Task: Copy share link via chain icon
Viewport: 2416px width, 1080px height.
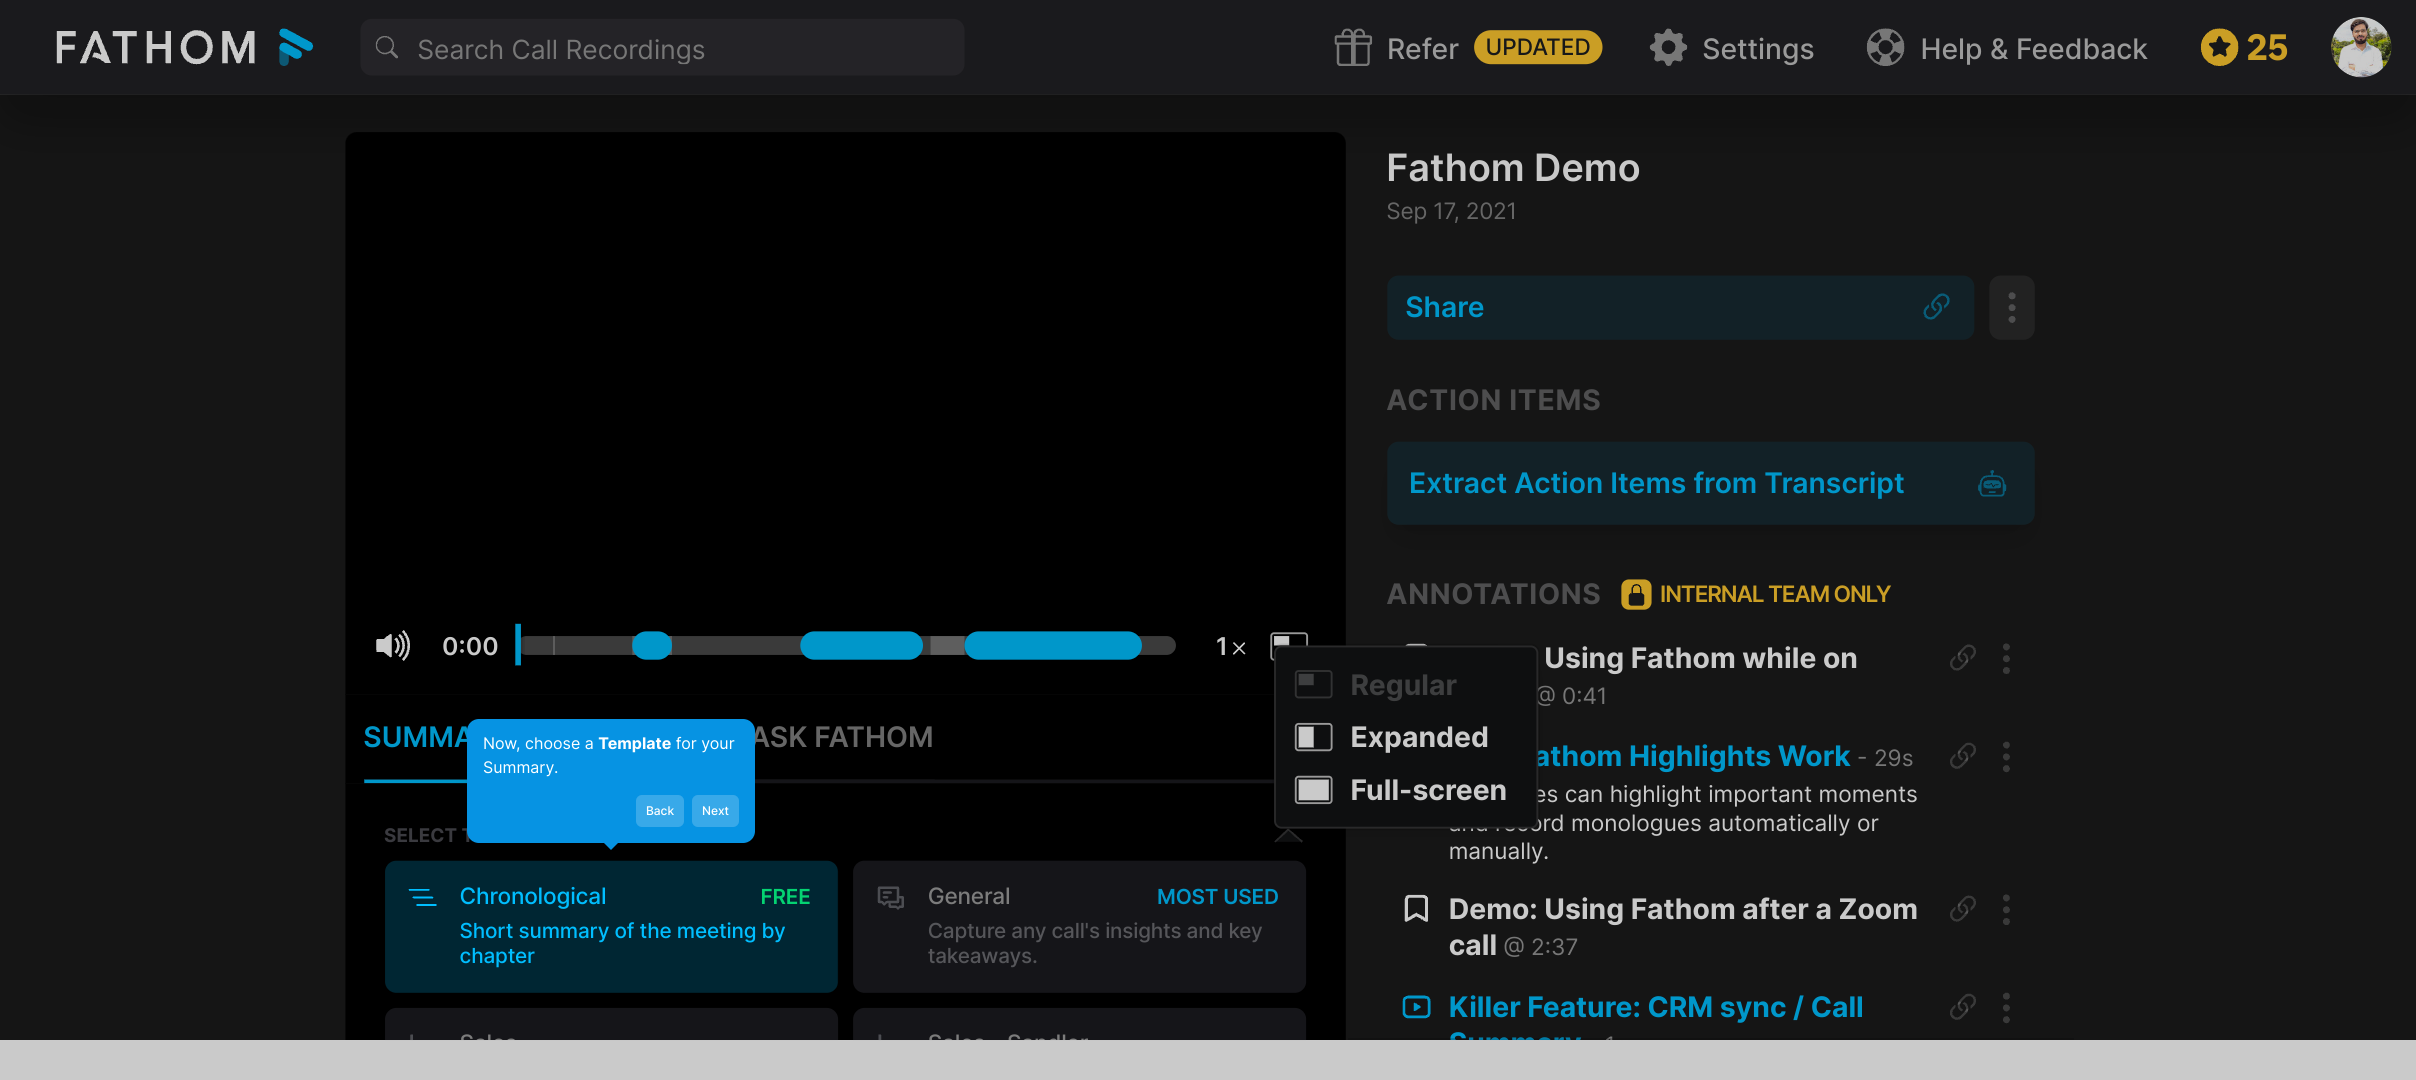Action: 1936,308
